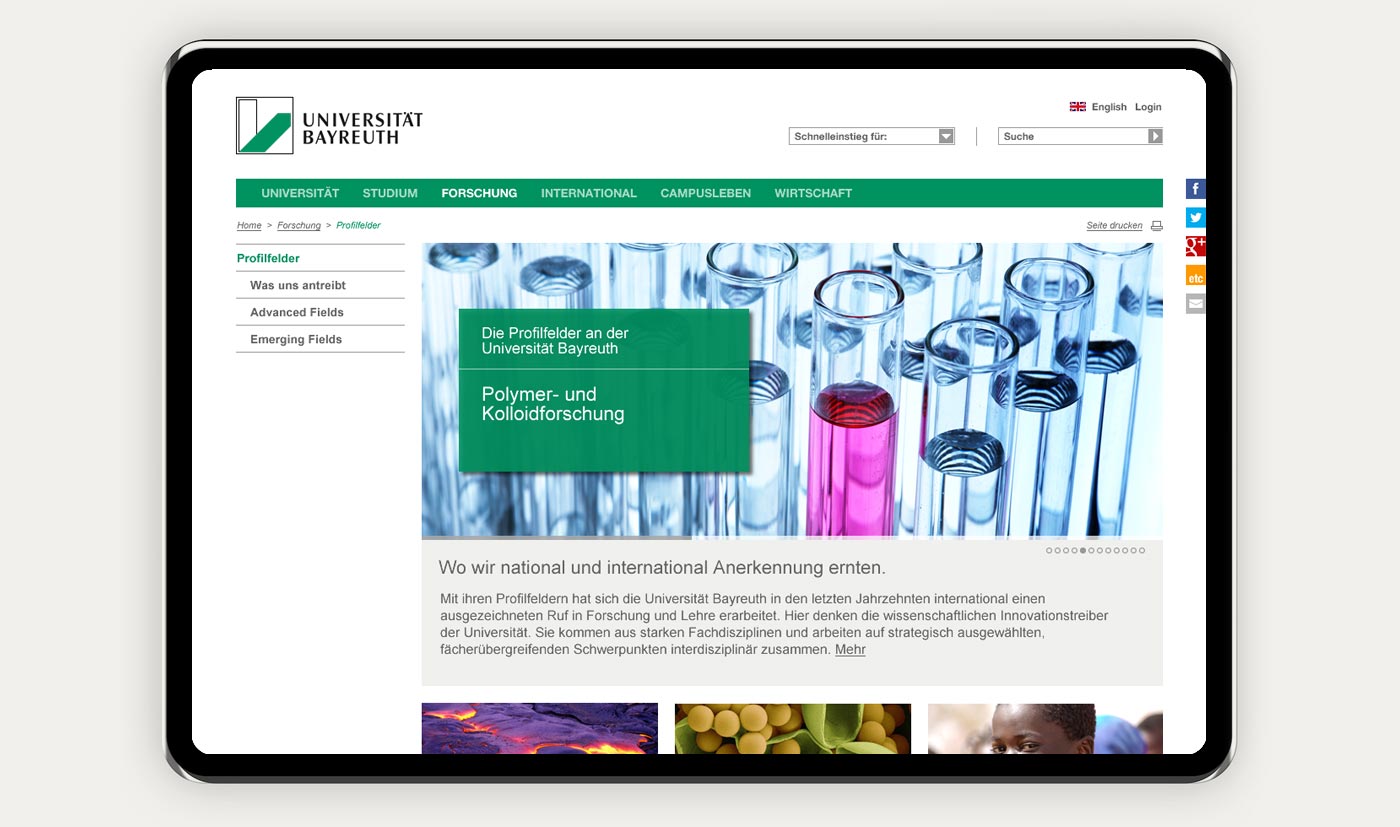Share page via Facebook icon
Viewport: 1400px width, 827px height.
(1196, 189)
